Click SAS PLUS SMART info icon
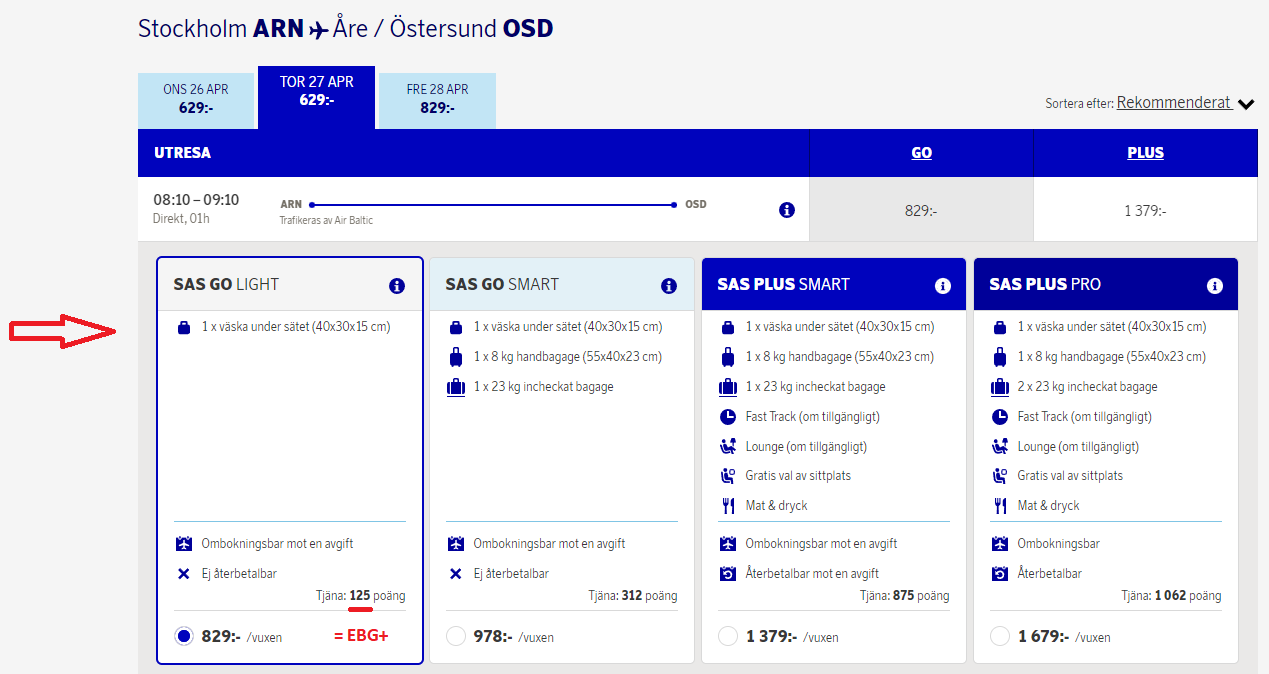This screenshot has height=674, width=1269. click(x=942, y=286)
